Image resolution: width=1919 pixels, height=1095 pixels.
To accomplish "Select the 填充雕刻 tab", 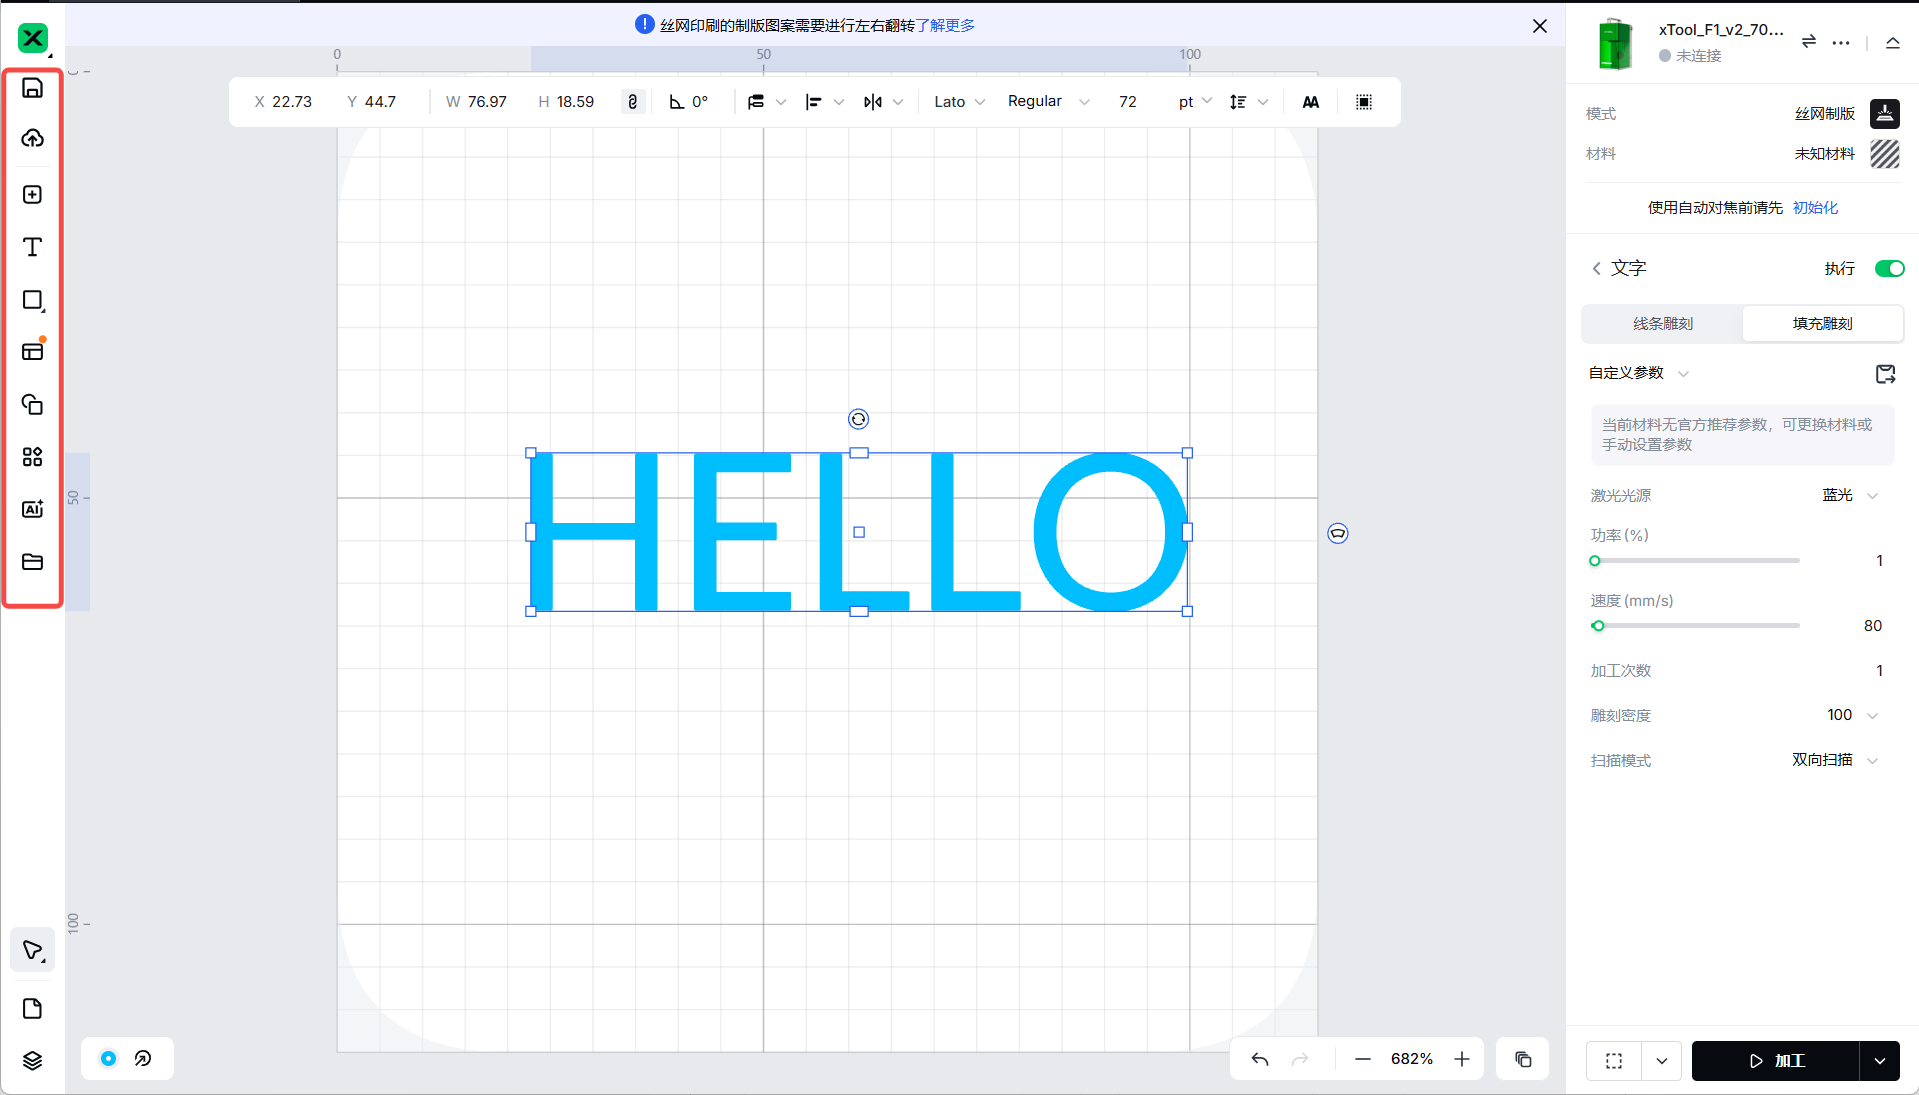I will 1822,324.
